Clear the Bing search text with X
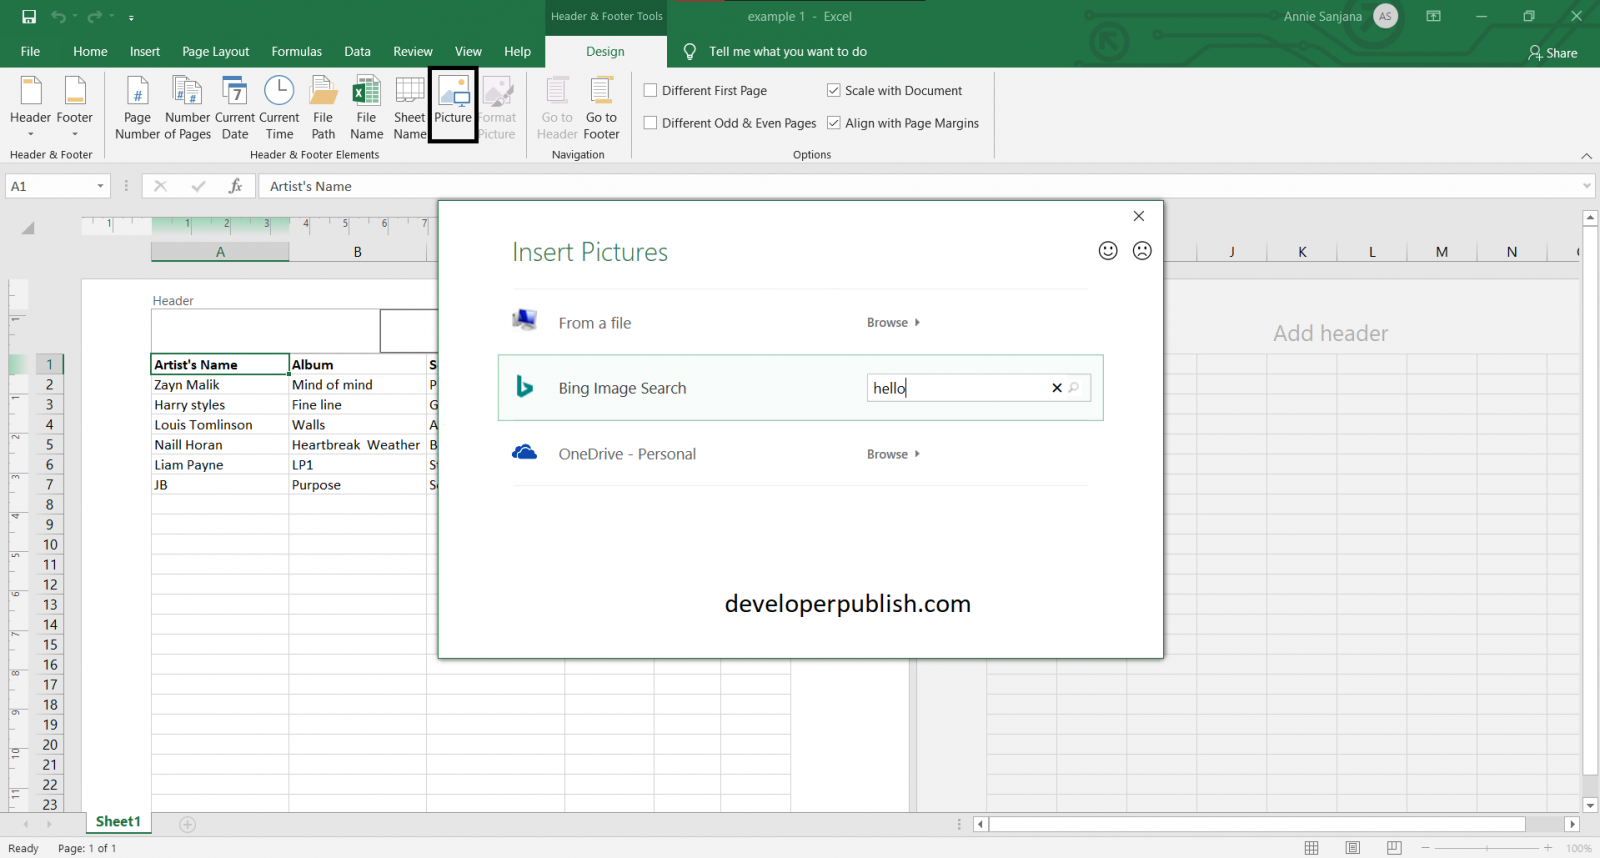Viewport: 1600px width, 858px height. 1056,388
